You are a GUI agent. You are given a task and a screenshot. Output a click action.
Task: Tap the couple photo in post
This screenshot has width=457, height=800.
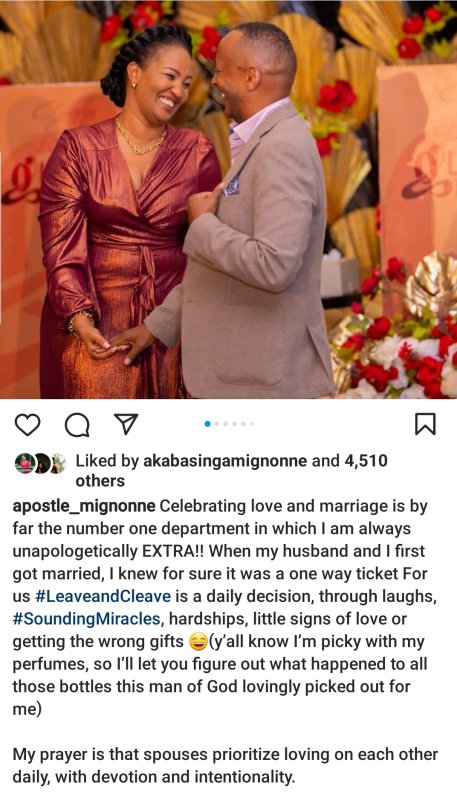228,199
